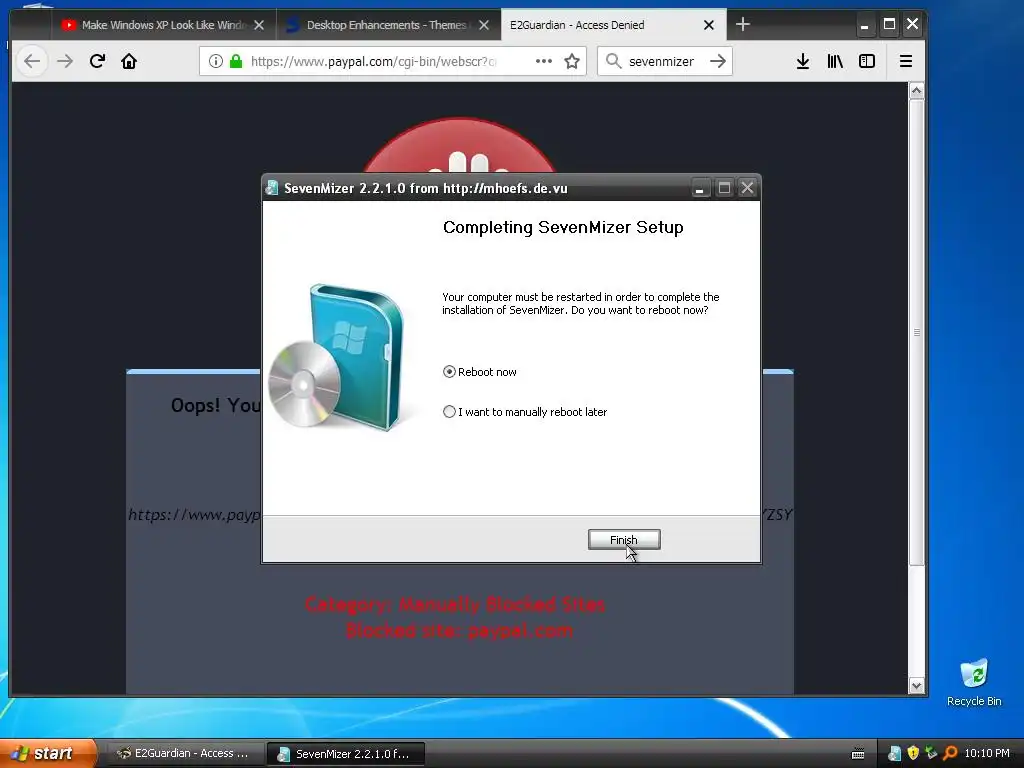Open the Firefox hamburger menu
The height and width of the screenshot is (768, 1024).
click(x=906, y=61)
